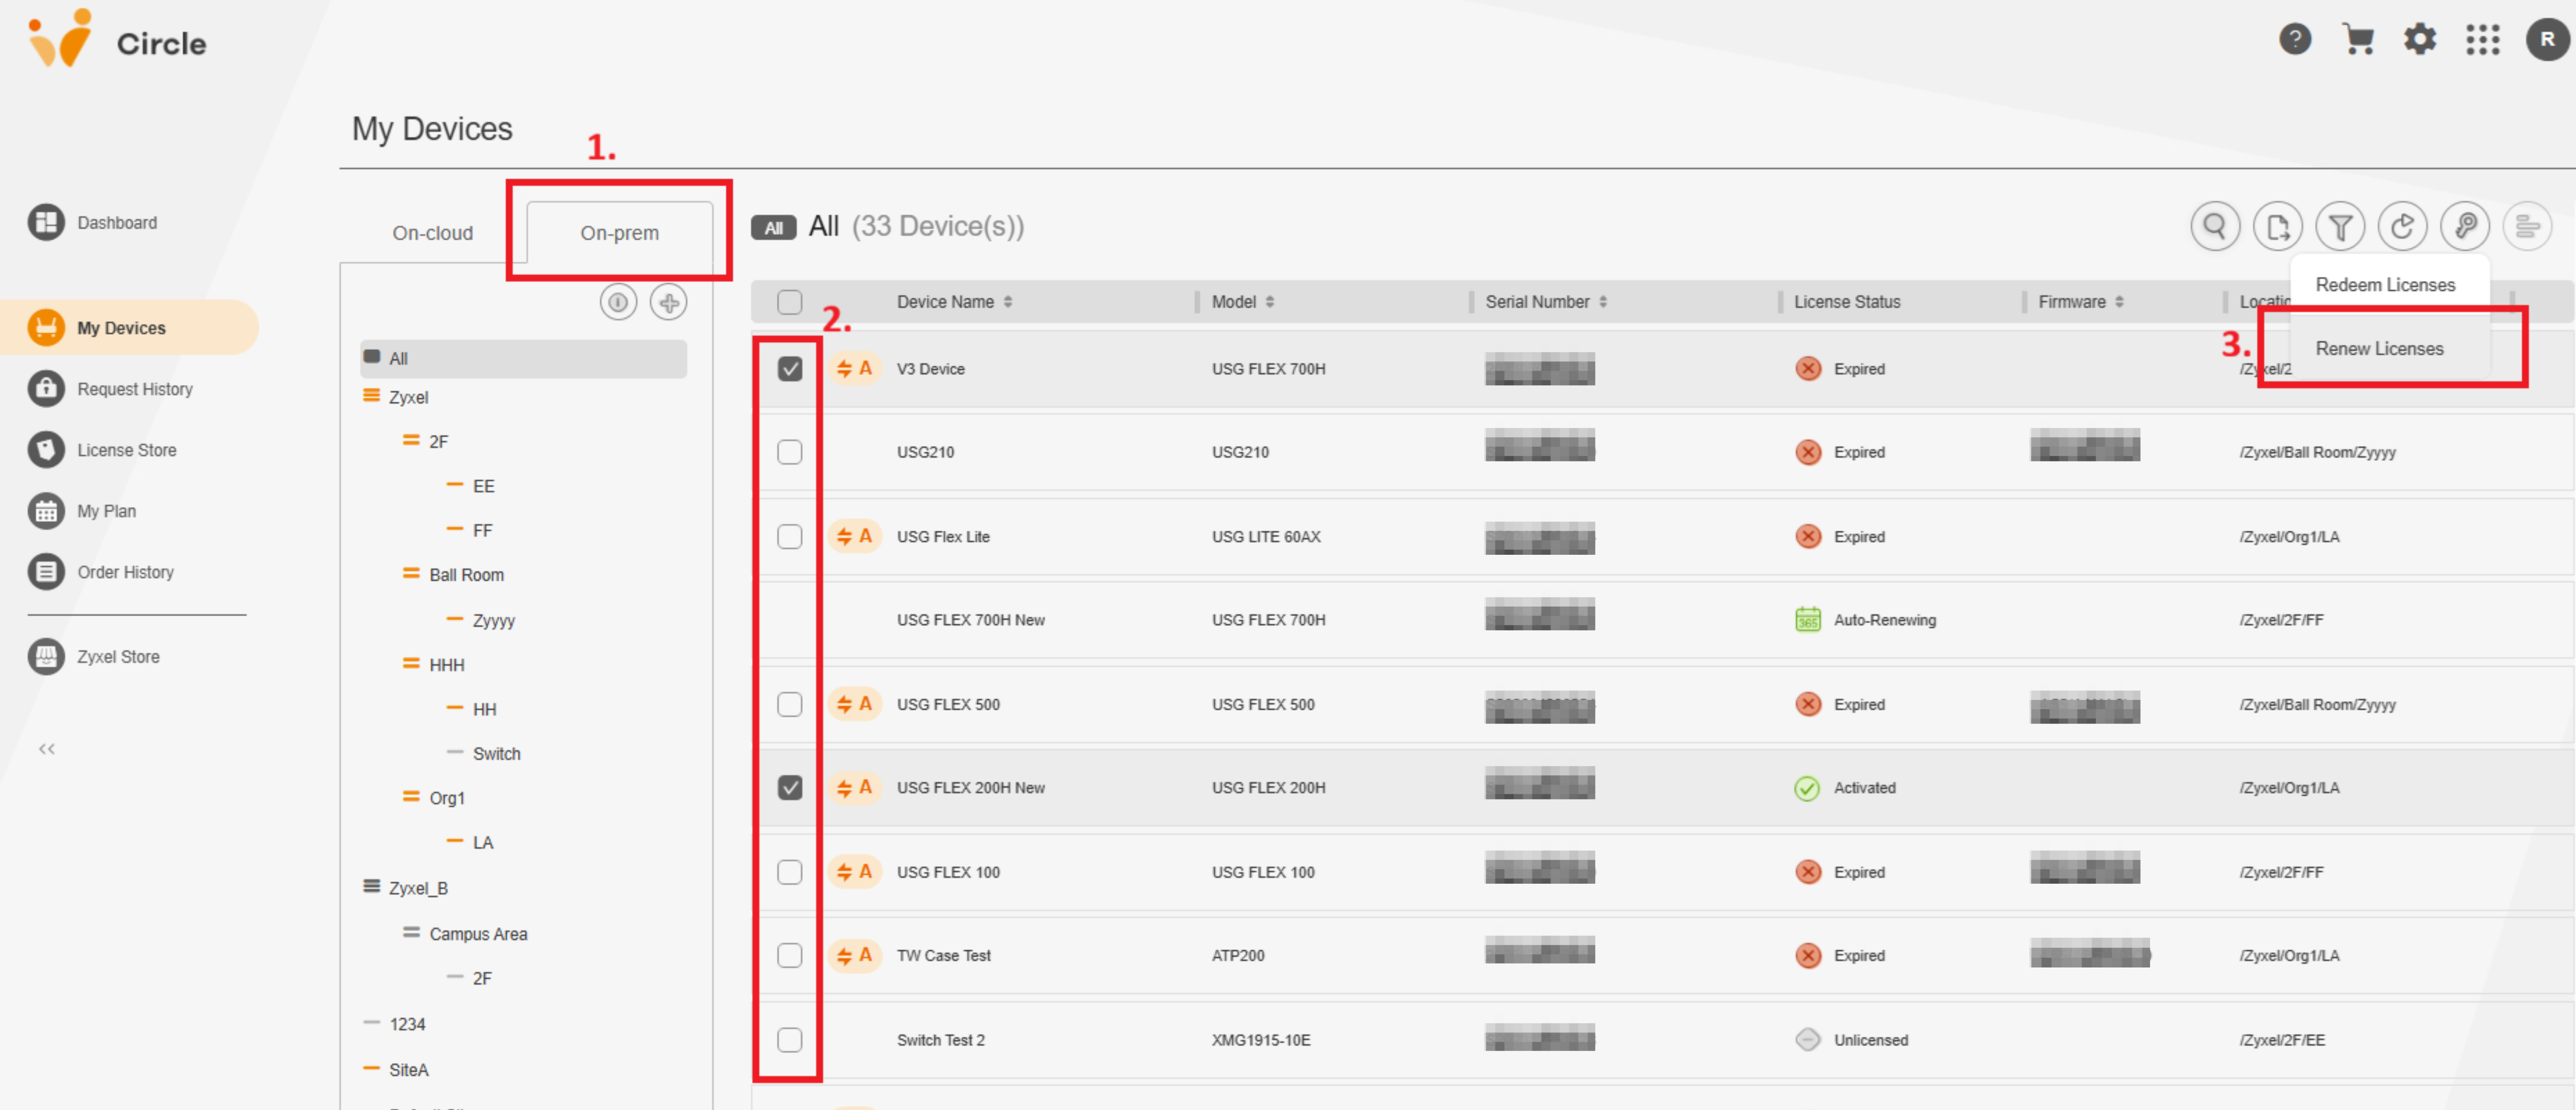Open the shopping cart icon
This screenshot has height=1110, width=2576.
[2358, 40]
